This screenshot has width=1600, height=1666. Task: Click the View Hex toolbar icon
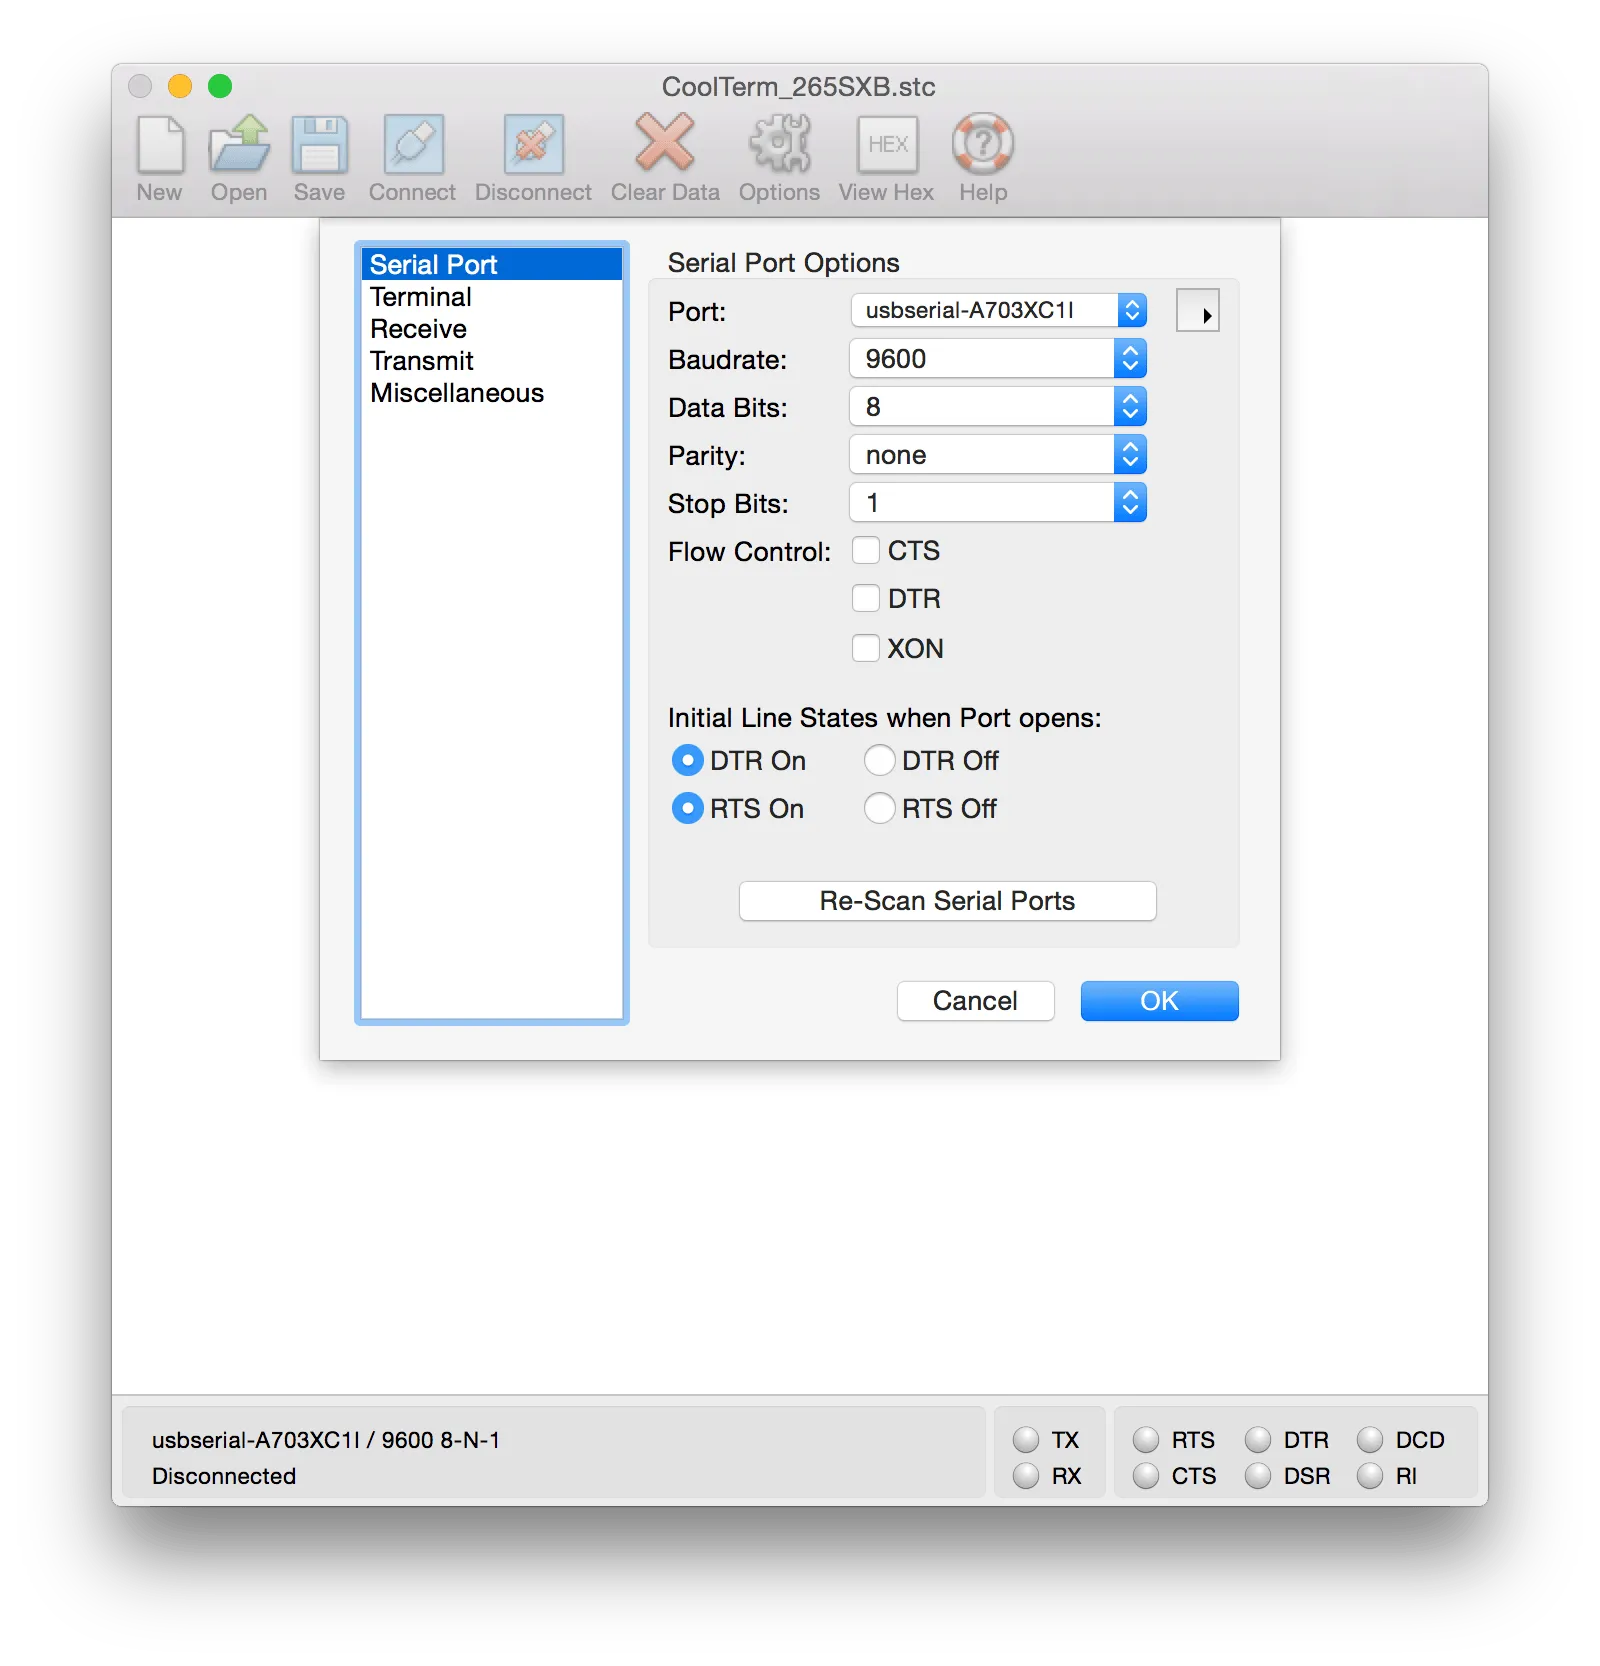[x=887, y=145]
